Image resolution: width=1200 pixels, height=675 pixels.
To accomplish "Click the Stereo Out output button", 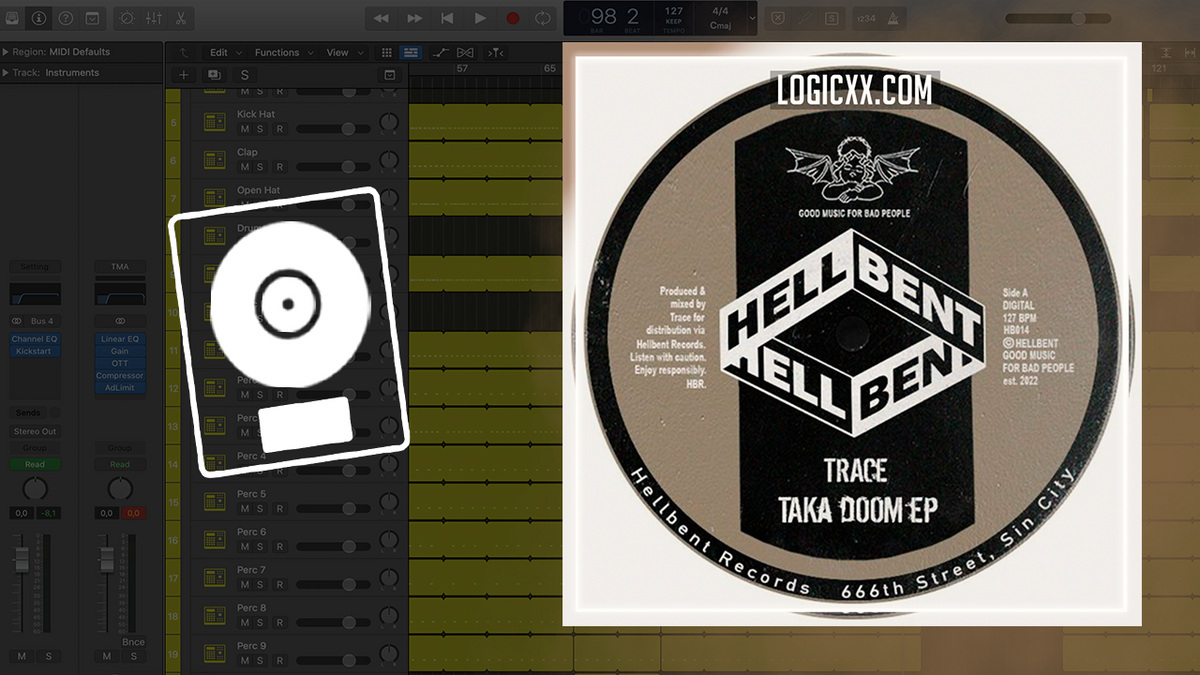I will (x=34, y=431).
